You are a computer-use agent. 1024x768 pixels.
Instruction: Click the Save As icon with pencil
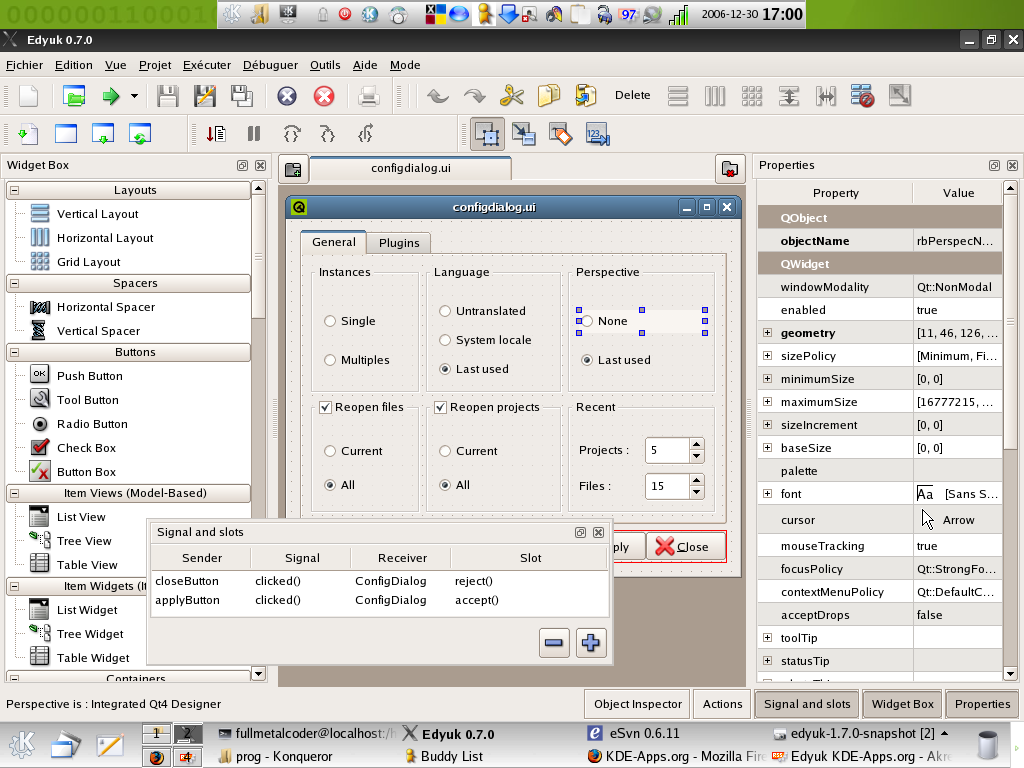205,96
